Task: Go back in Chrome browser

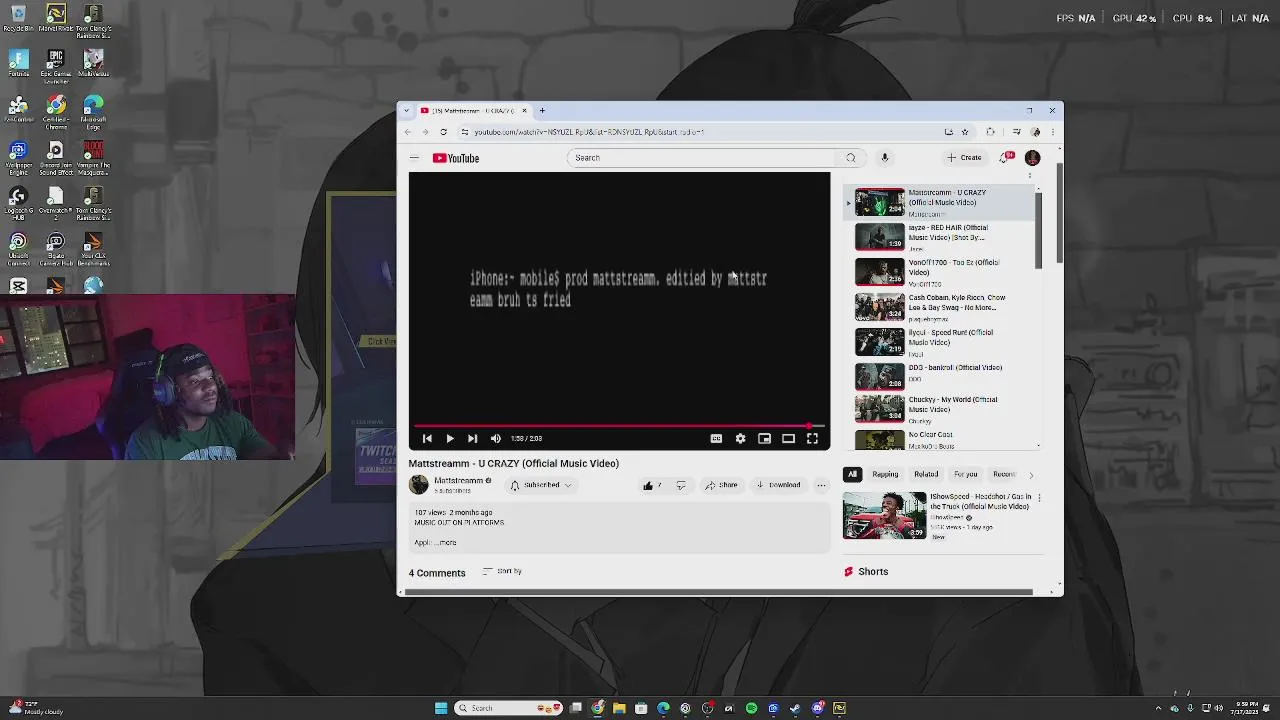Action: point(407,132)
